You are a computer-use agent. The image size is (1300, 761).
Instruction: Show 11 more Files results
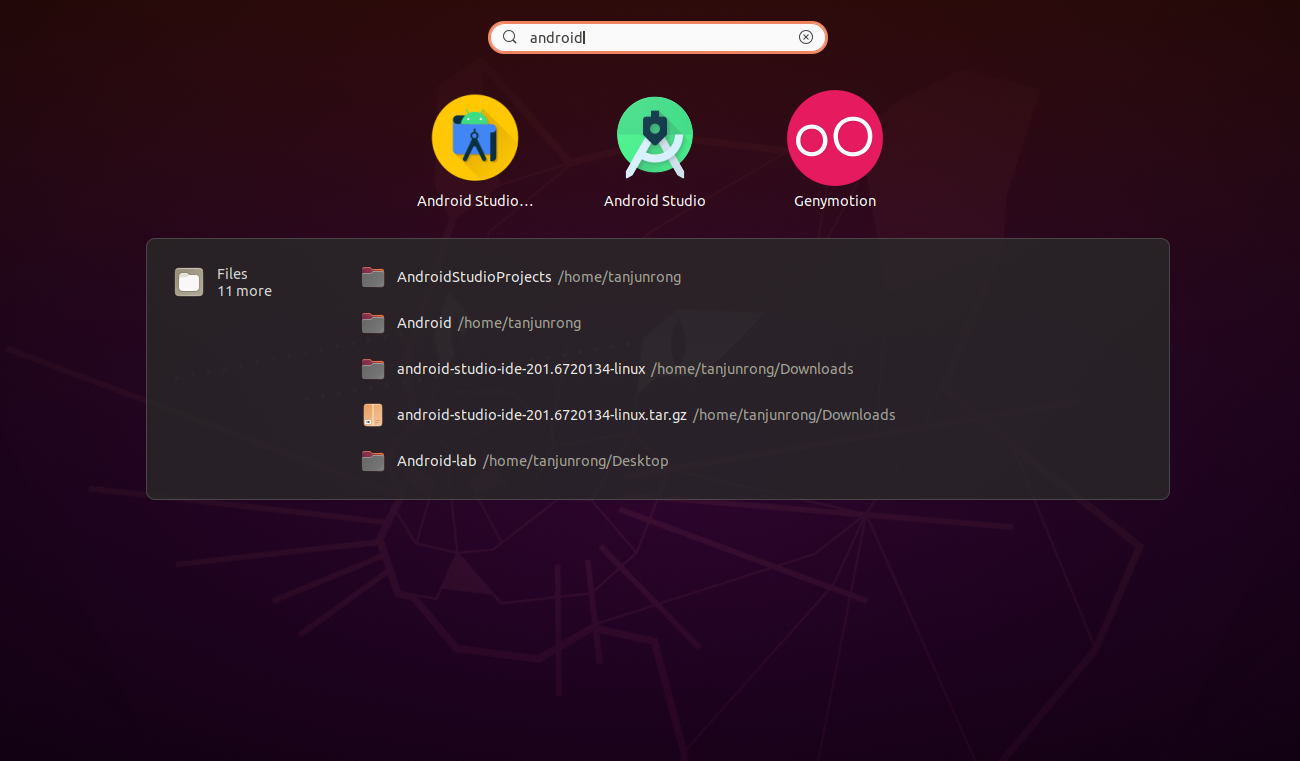(244, 291)
